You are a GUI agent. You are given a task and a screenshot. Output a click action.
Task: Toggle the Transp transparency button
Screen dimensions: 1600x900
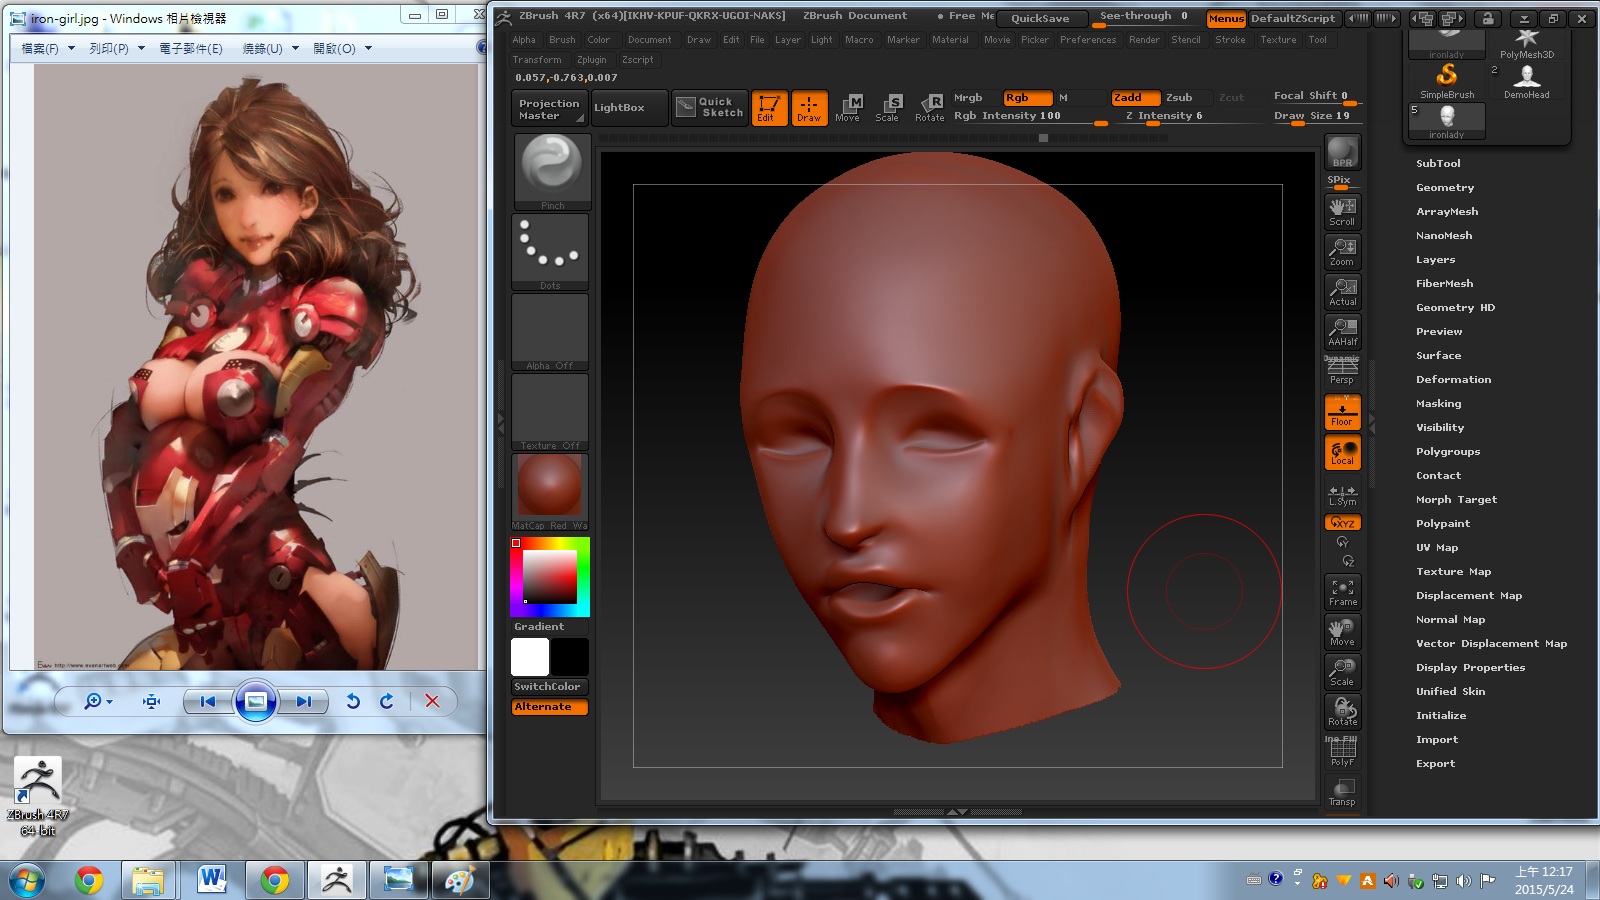[1342, 792]
